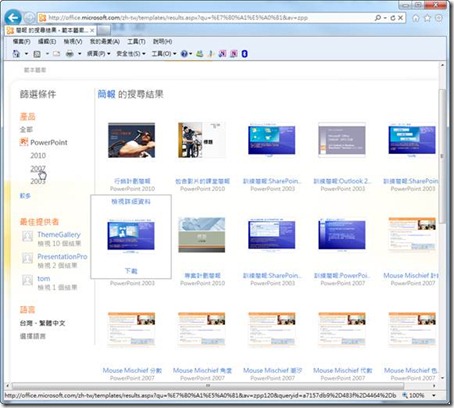Viewport: 454px width, 408px height.
Task: Open 訓練簡報:Outlook template thumbnail
Action: 342,140
